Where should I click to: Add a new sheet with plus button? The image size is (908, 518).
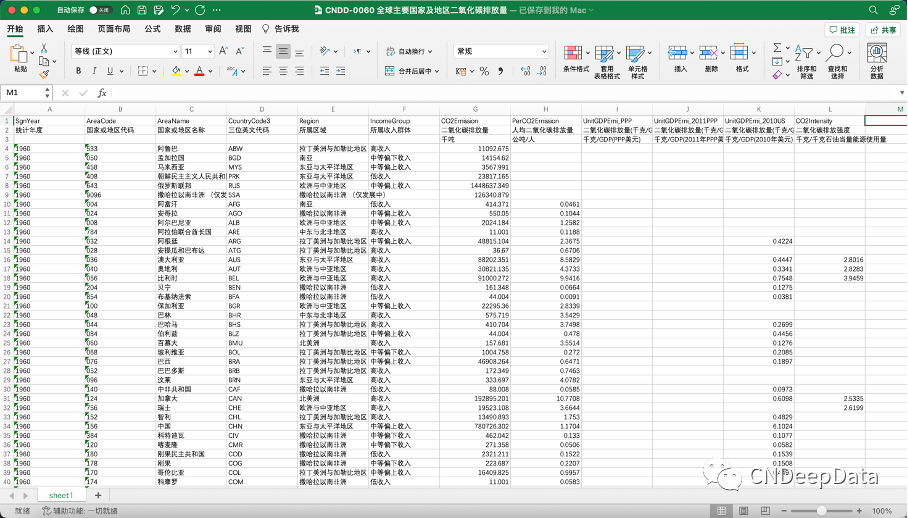click(98, 495)
